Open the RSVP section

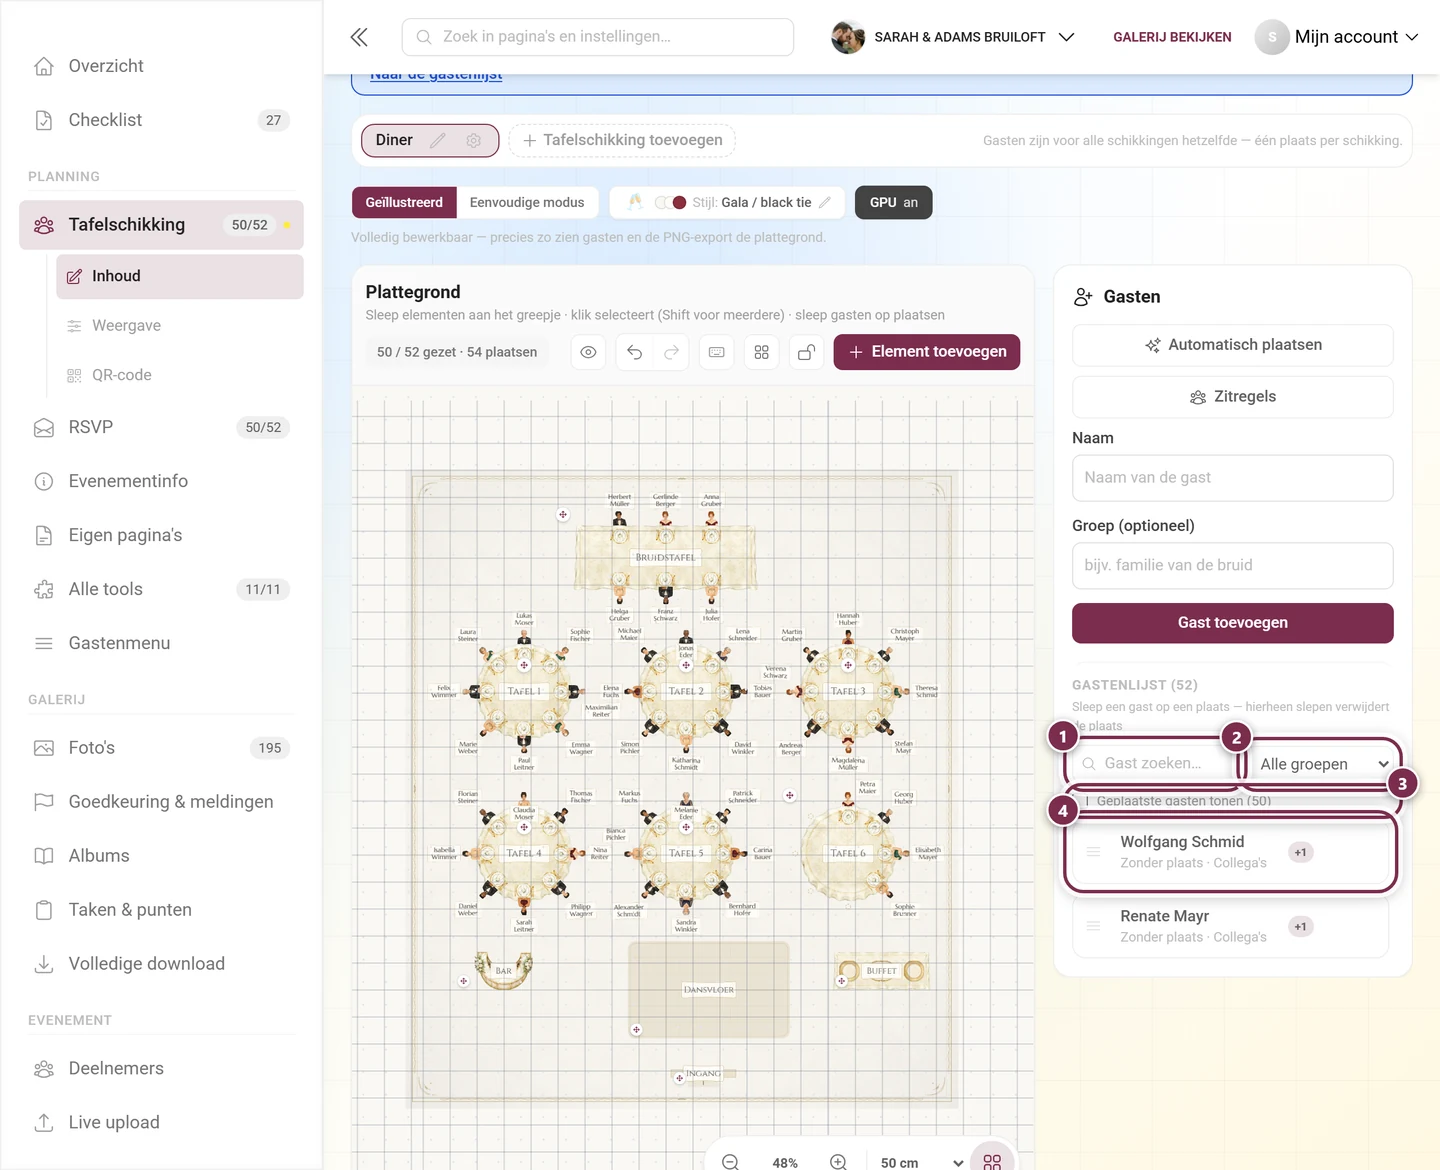[161, 427]
